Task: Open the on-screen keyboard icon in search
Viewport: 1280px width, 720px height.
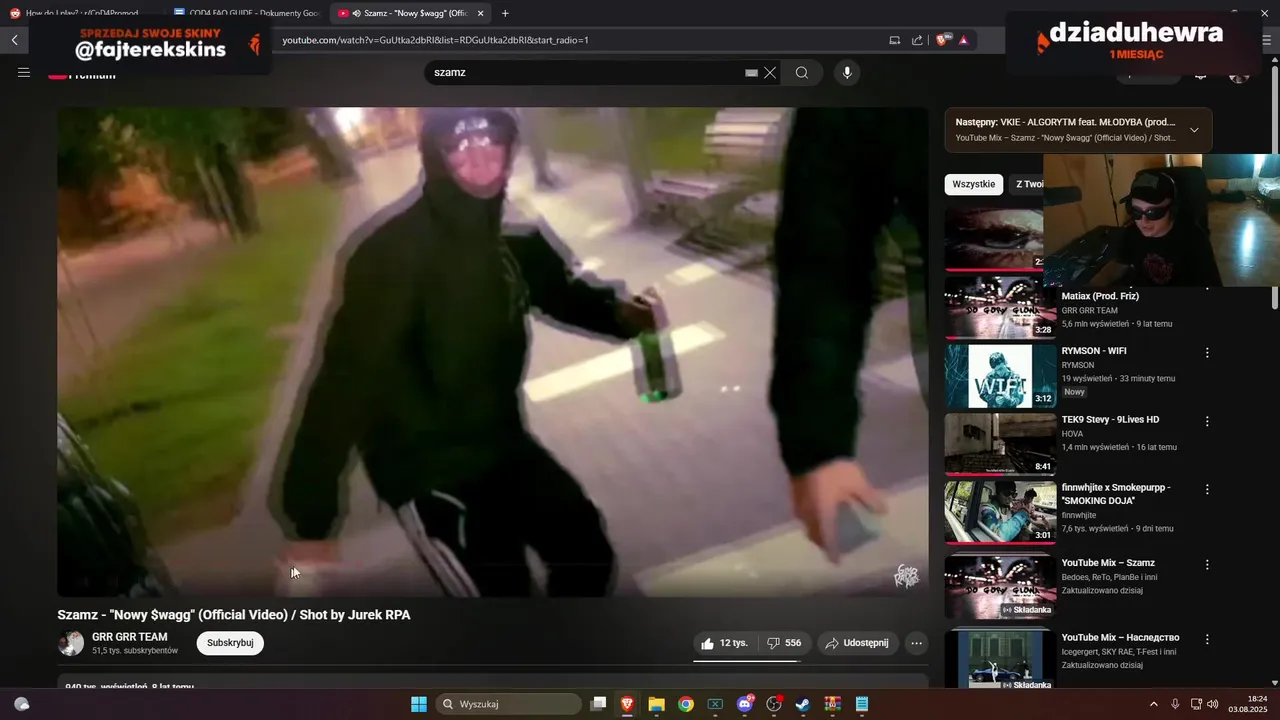Action: pyautogui.click(x=751, y=73)
